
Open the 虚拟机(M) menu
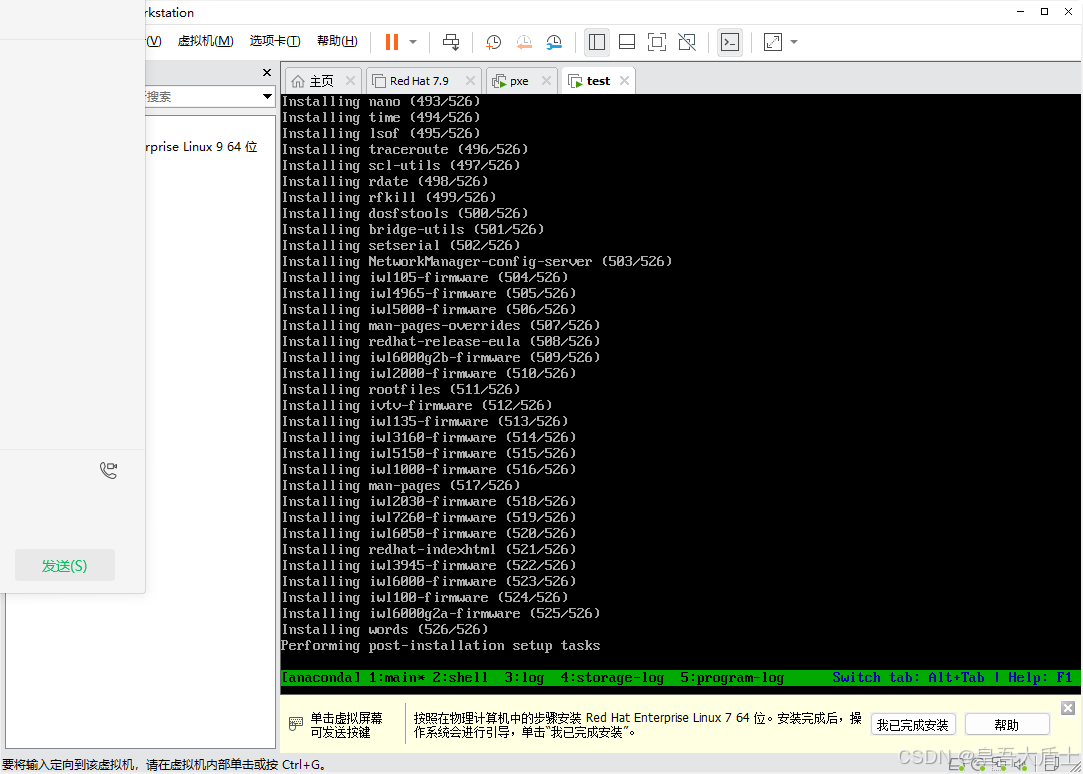click(x=206, y=41)
